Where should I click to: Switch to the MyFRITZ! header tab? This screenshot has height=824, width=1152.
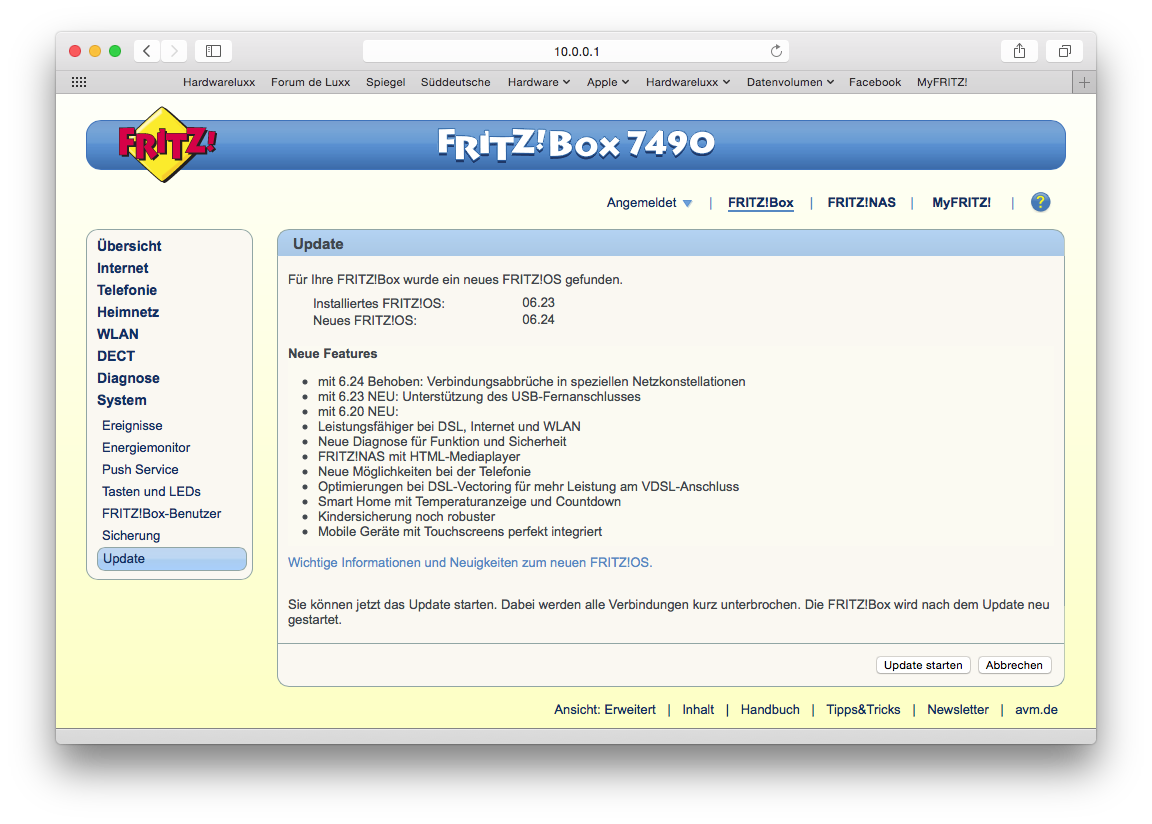click(961, 203)
